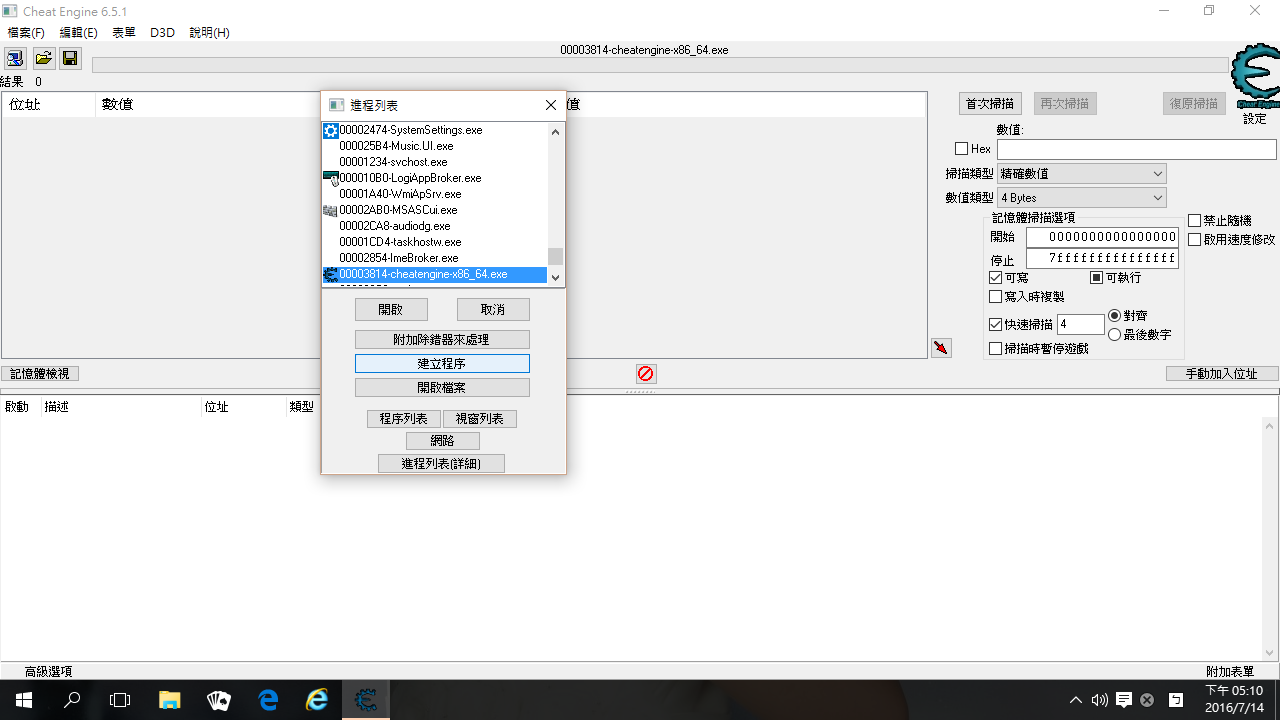This screenshot has height=720, width=1280.
Task: Click Cheat Engine taskbar icon
Action: pyautogui.click(x=366, y=700)
